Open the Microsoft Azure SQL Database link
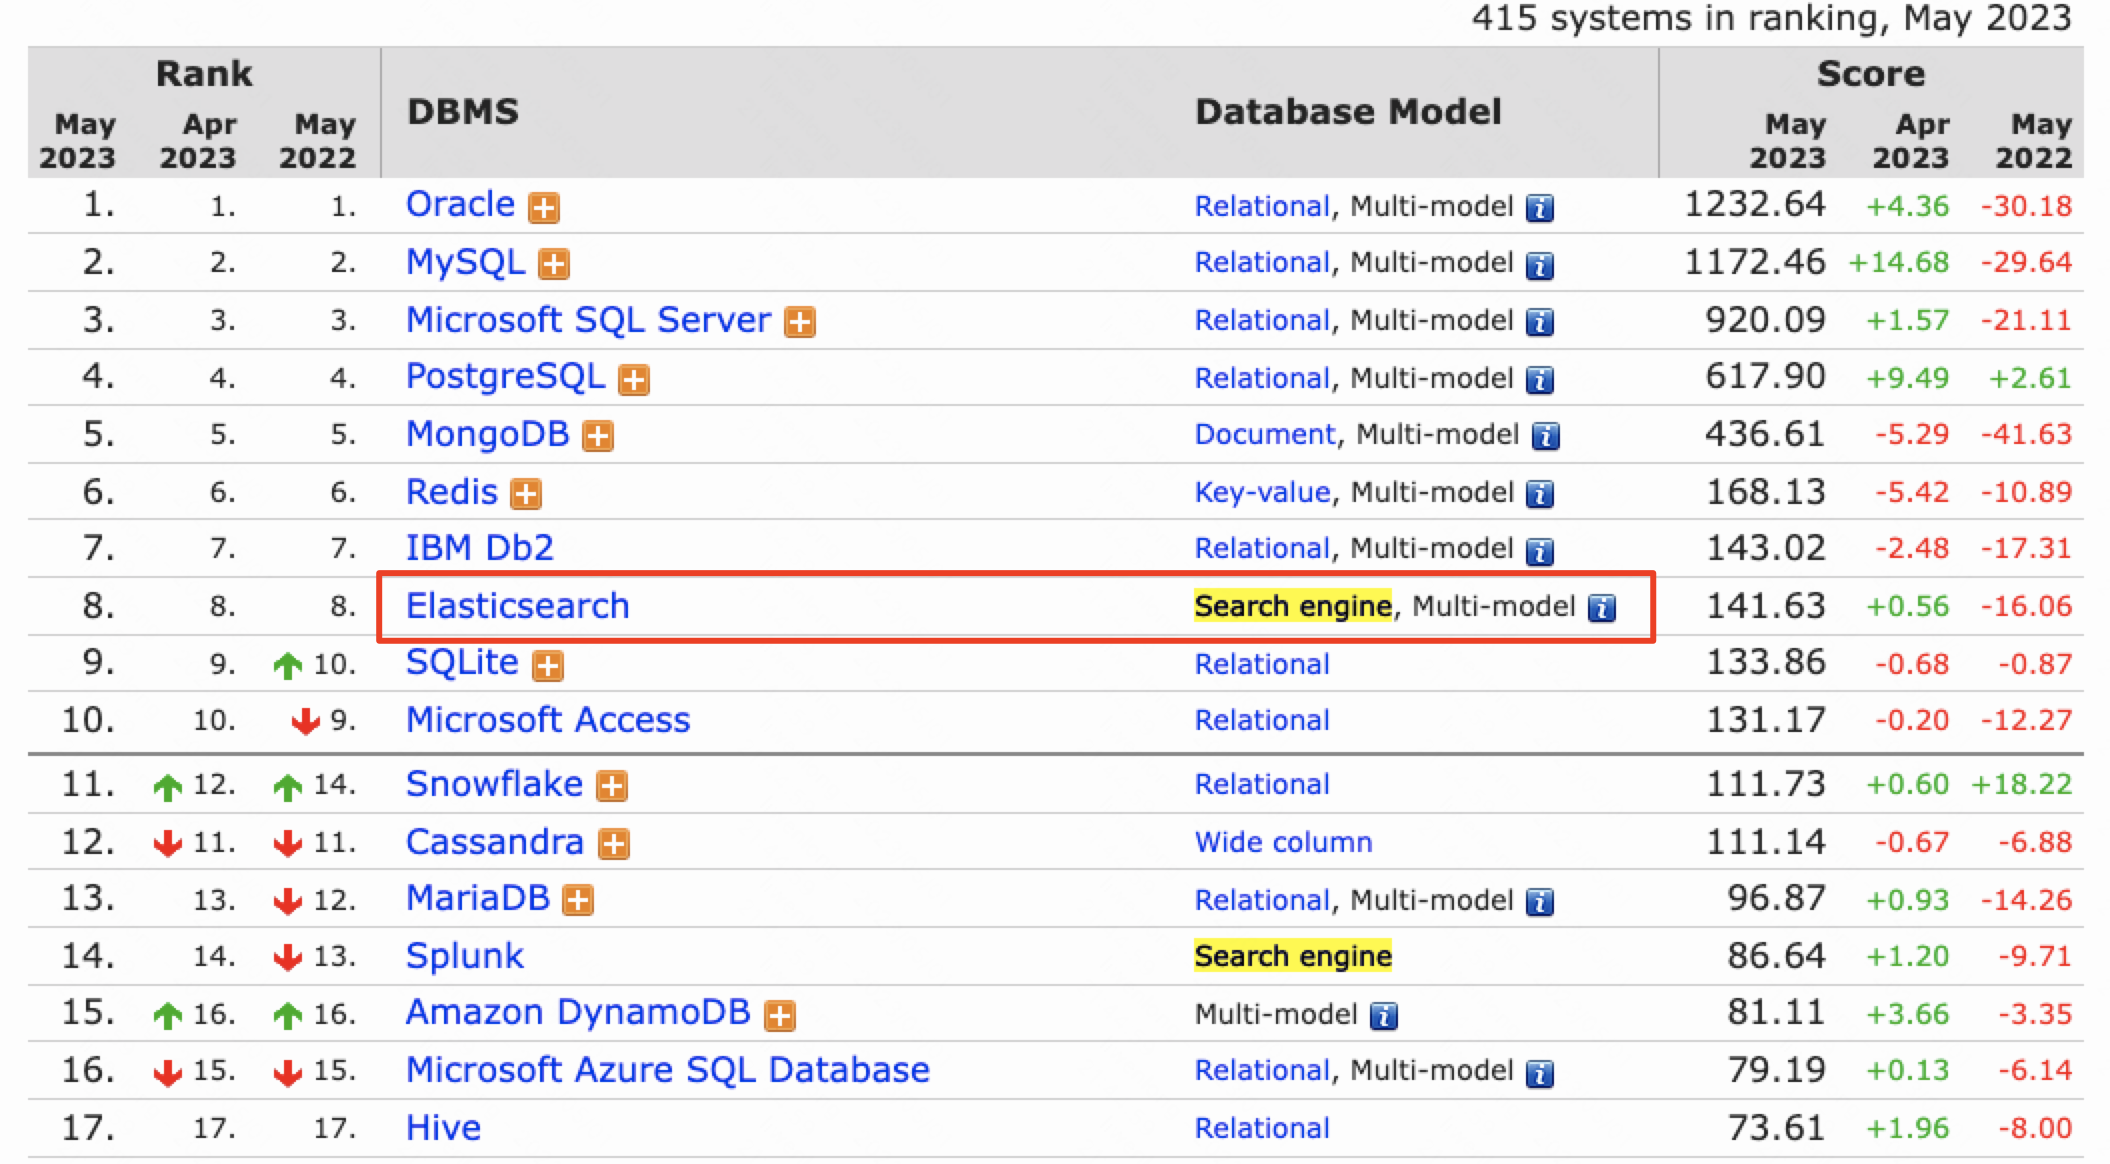Screen dimensions: 2110x1164 [x=668, y=1070]
